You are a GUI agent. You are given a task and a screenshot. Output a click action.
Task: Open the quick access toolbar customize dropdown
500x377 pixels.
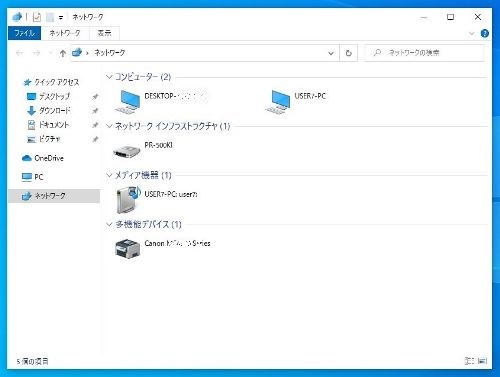[61, 17]
